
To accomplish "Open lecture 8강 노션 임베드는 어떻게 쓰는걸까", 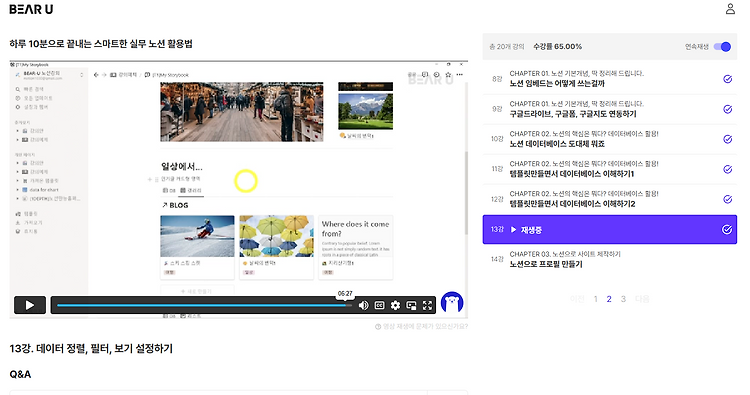I will [x=609, y=79].
